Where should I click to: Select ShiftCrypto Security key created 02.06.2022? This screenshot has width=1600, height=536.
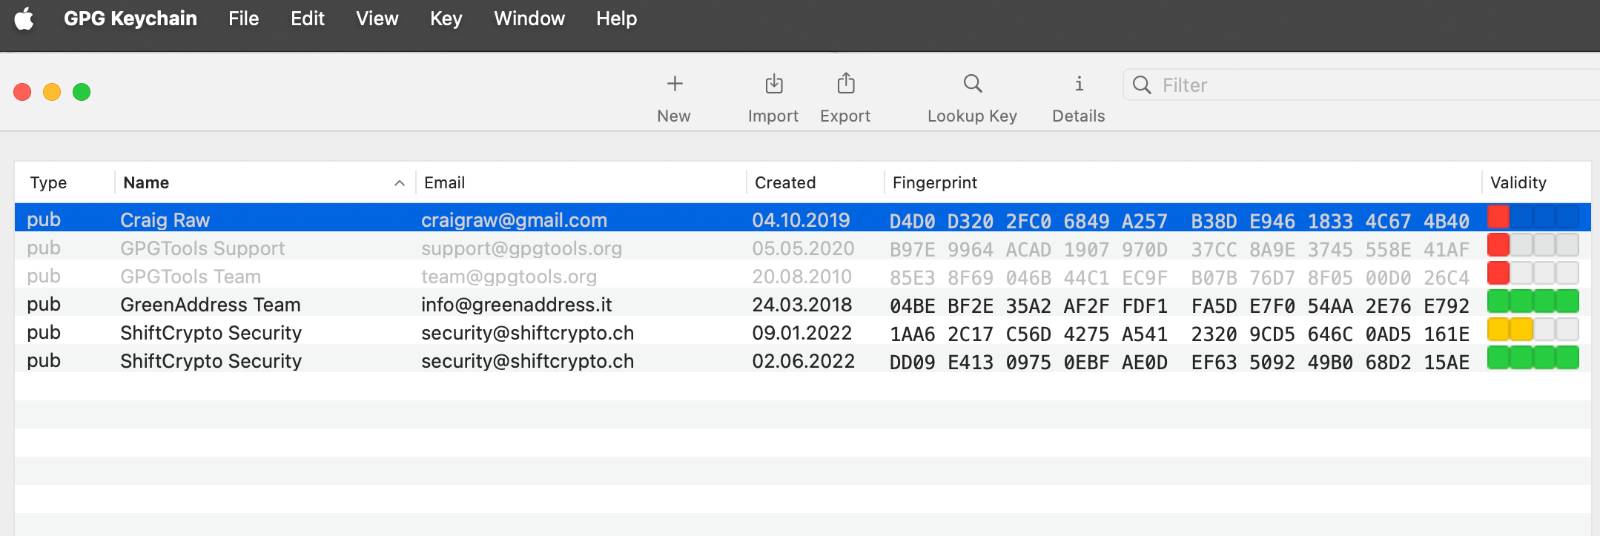[x=210, y=361]
